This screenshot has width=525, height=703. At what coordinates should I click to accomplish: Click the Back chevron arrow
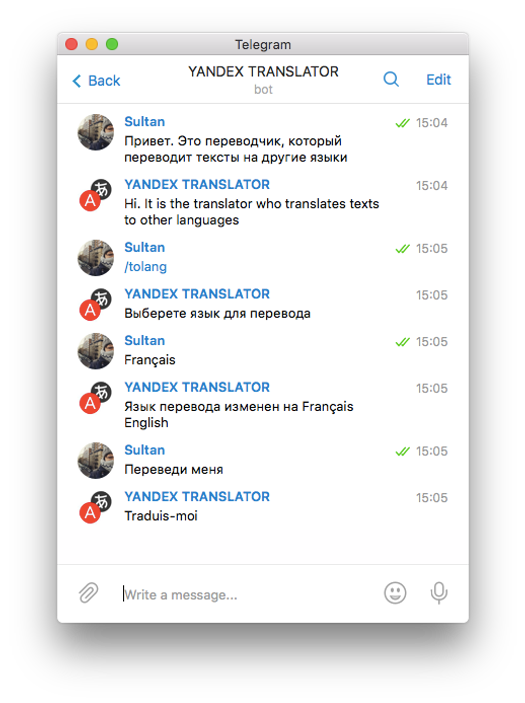[x=77, y=81]
